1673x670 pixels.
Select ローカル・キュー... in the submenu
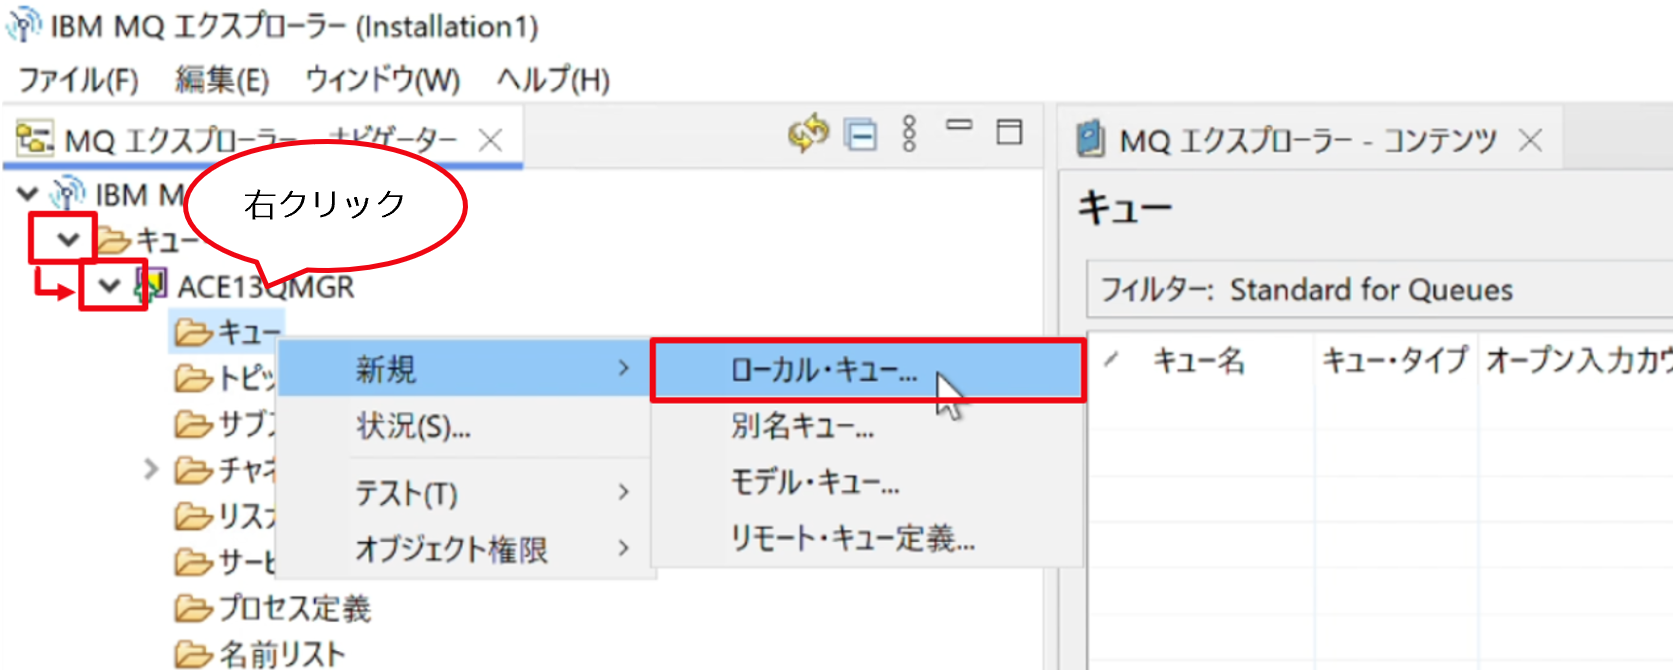867,371
